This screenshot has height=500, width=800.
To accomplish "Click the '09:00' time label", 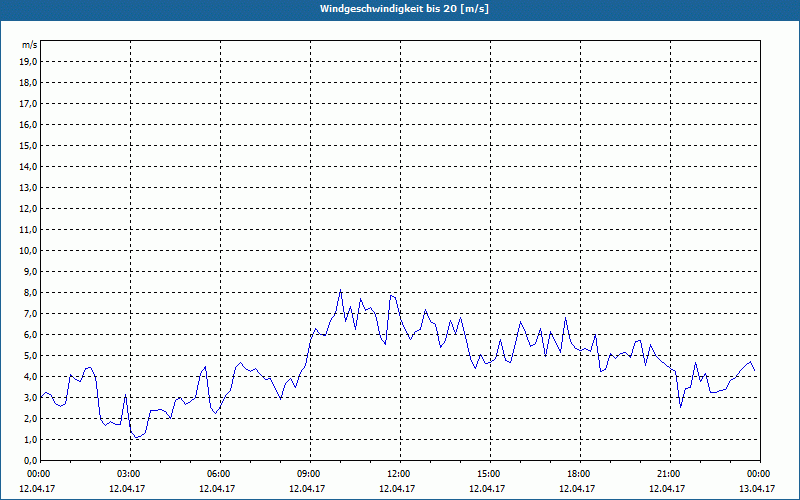I will pos(311,474).
